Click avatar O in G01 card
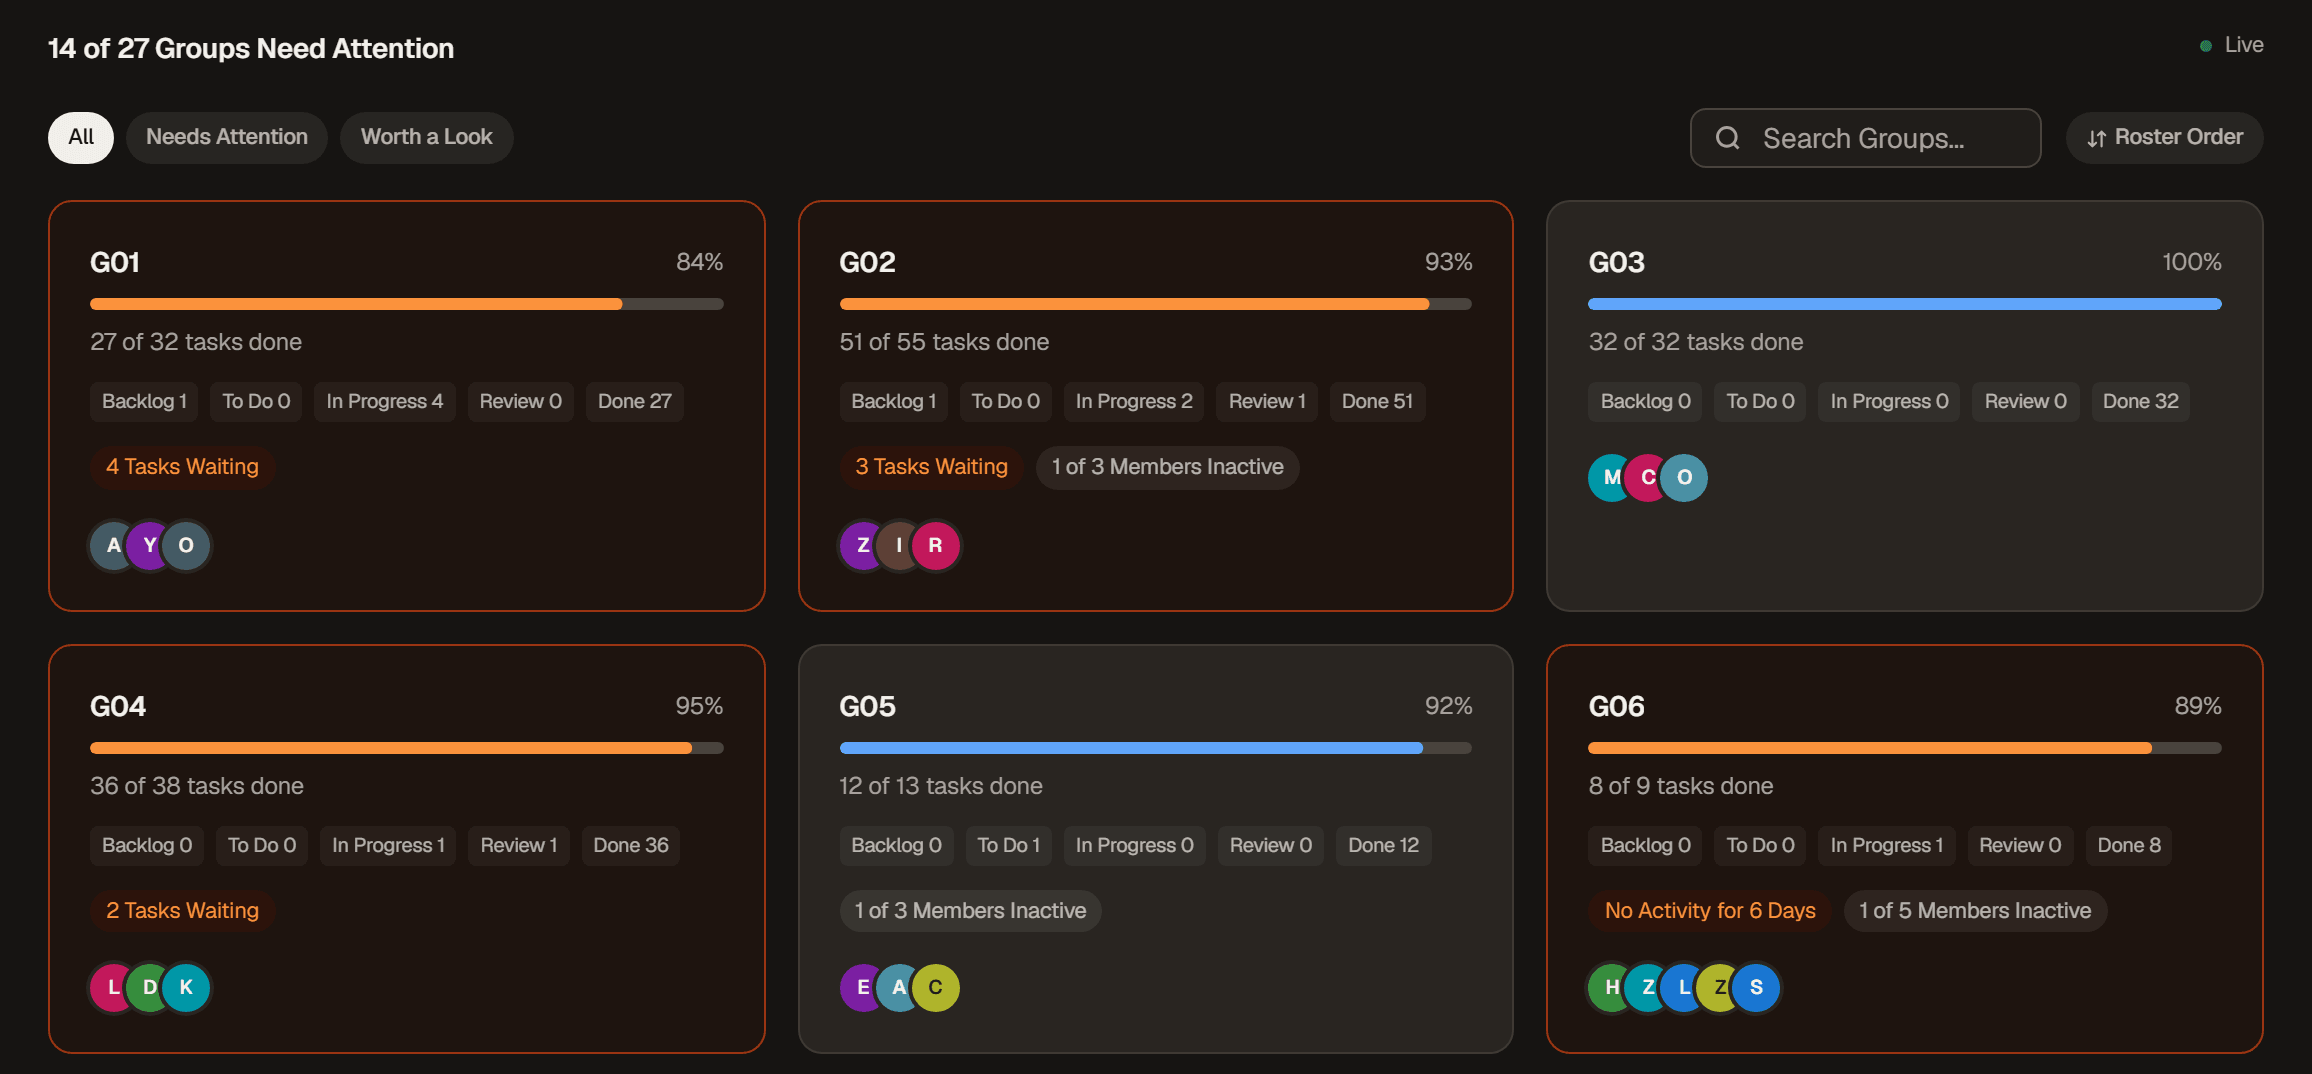Screen dimensions: 2312x1074 point(186,545)
